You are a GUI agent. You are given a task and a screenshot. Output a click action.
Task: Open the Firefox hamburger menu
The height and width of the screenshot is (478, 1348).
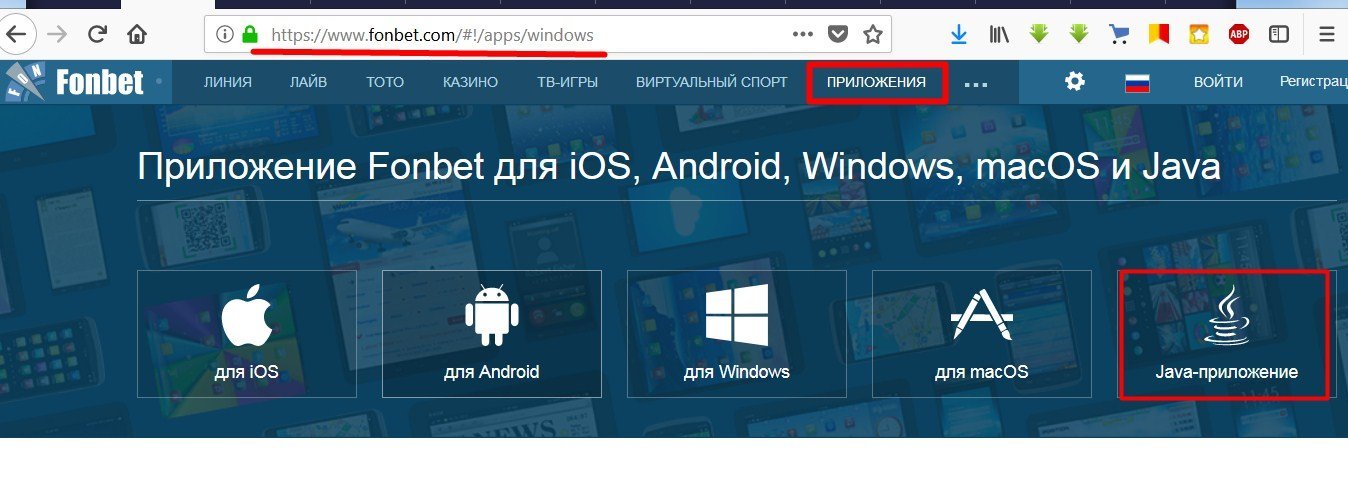pos(1327,35)
